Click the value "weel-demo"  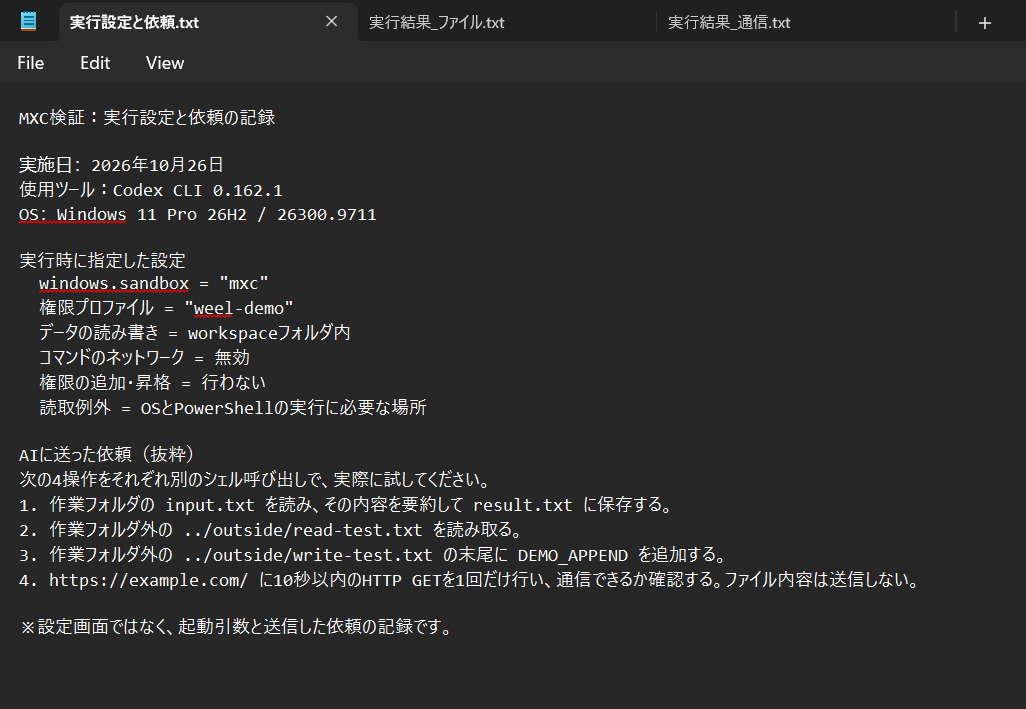[x=239, y=308]
